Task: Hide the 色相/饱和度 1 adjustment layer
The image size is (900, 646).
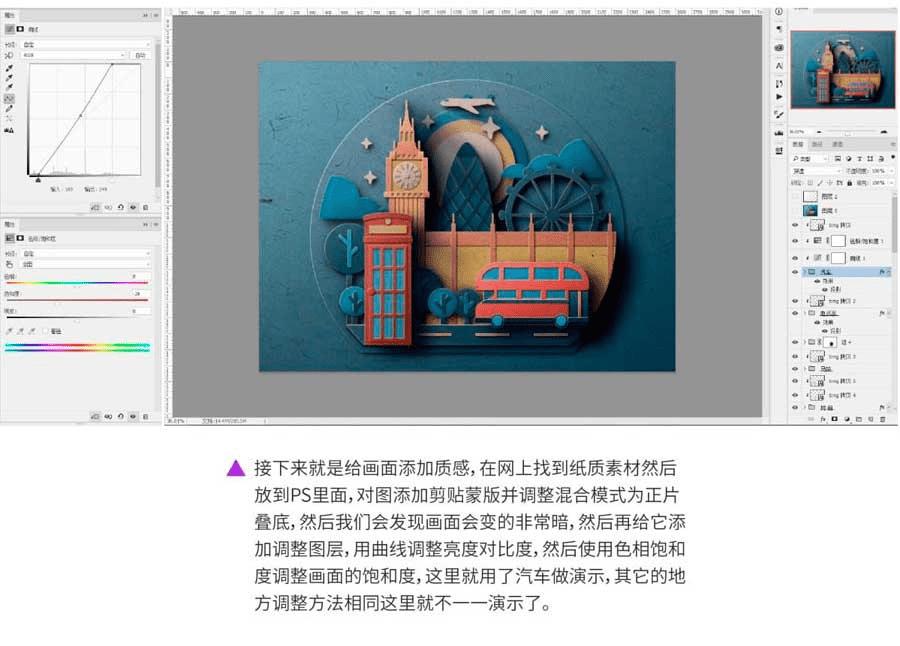Action: (x=795, y=241)
